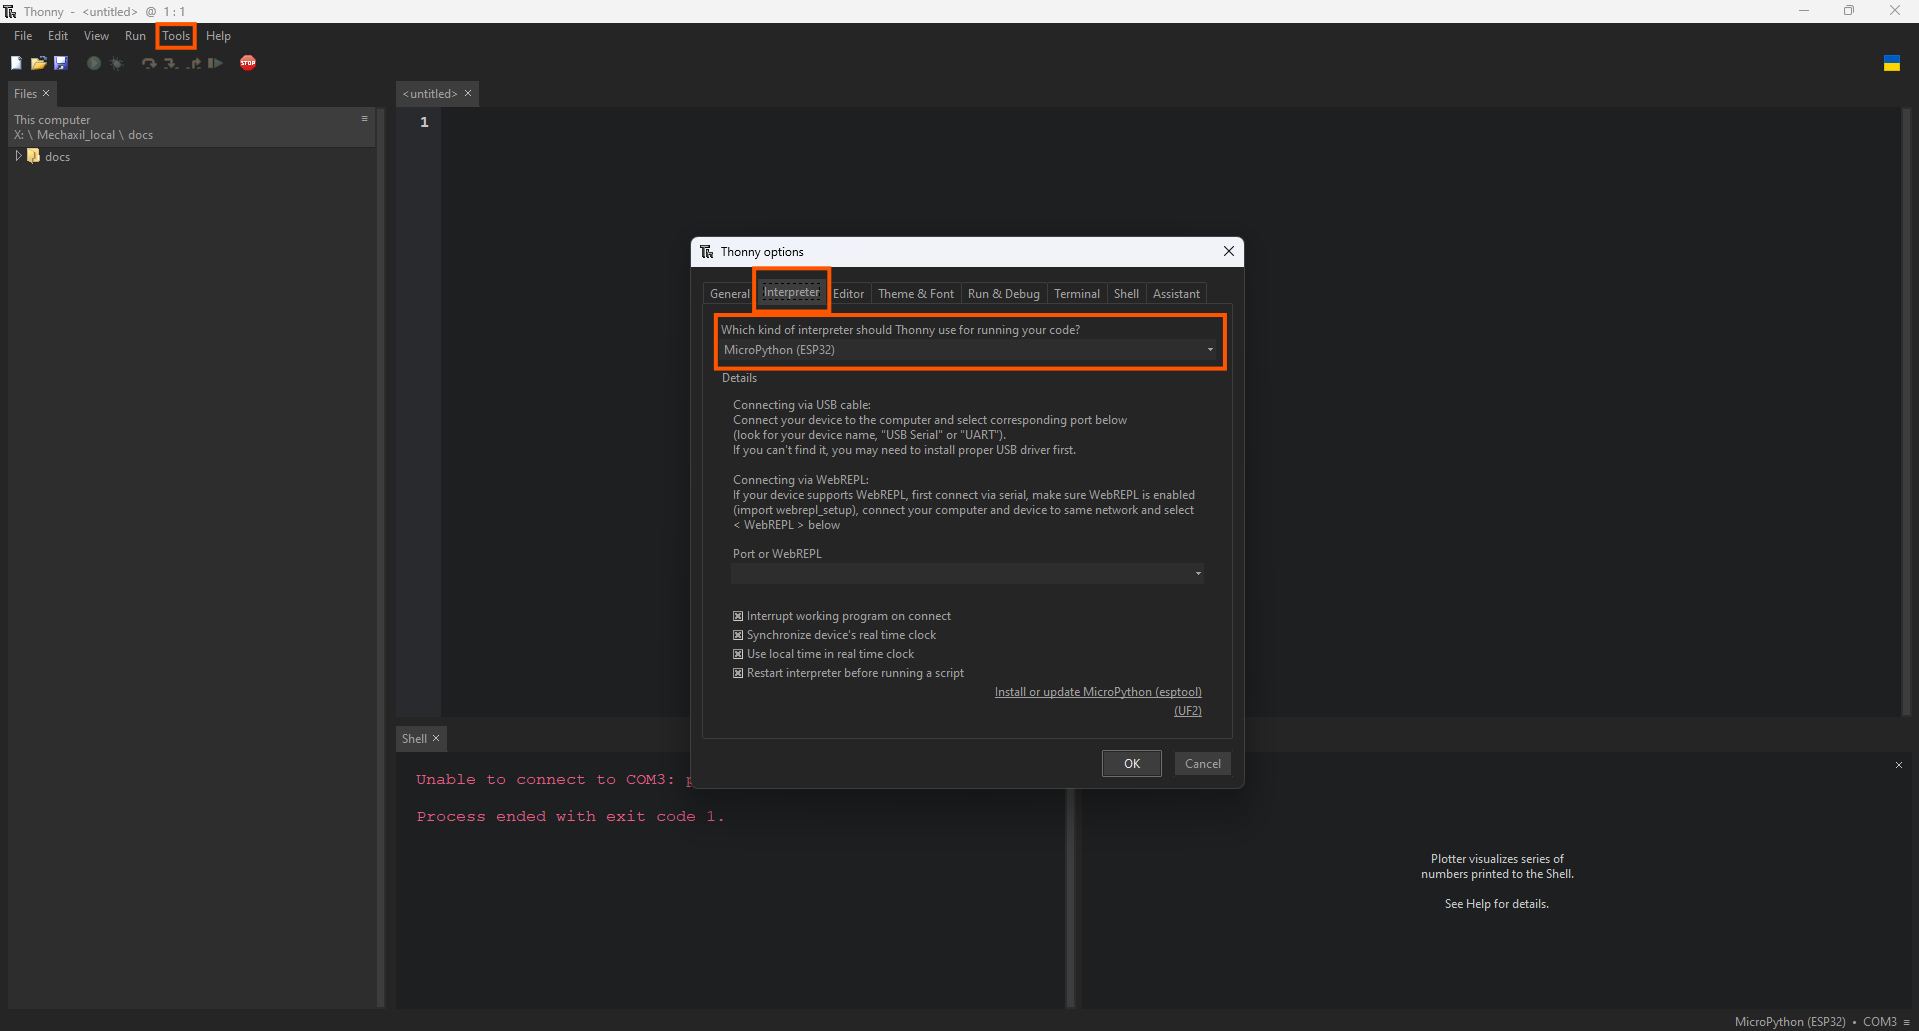Click the Step into toolbar icon
The width and height of the screenshot is (1919, 1031).
[171, 63]
